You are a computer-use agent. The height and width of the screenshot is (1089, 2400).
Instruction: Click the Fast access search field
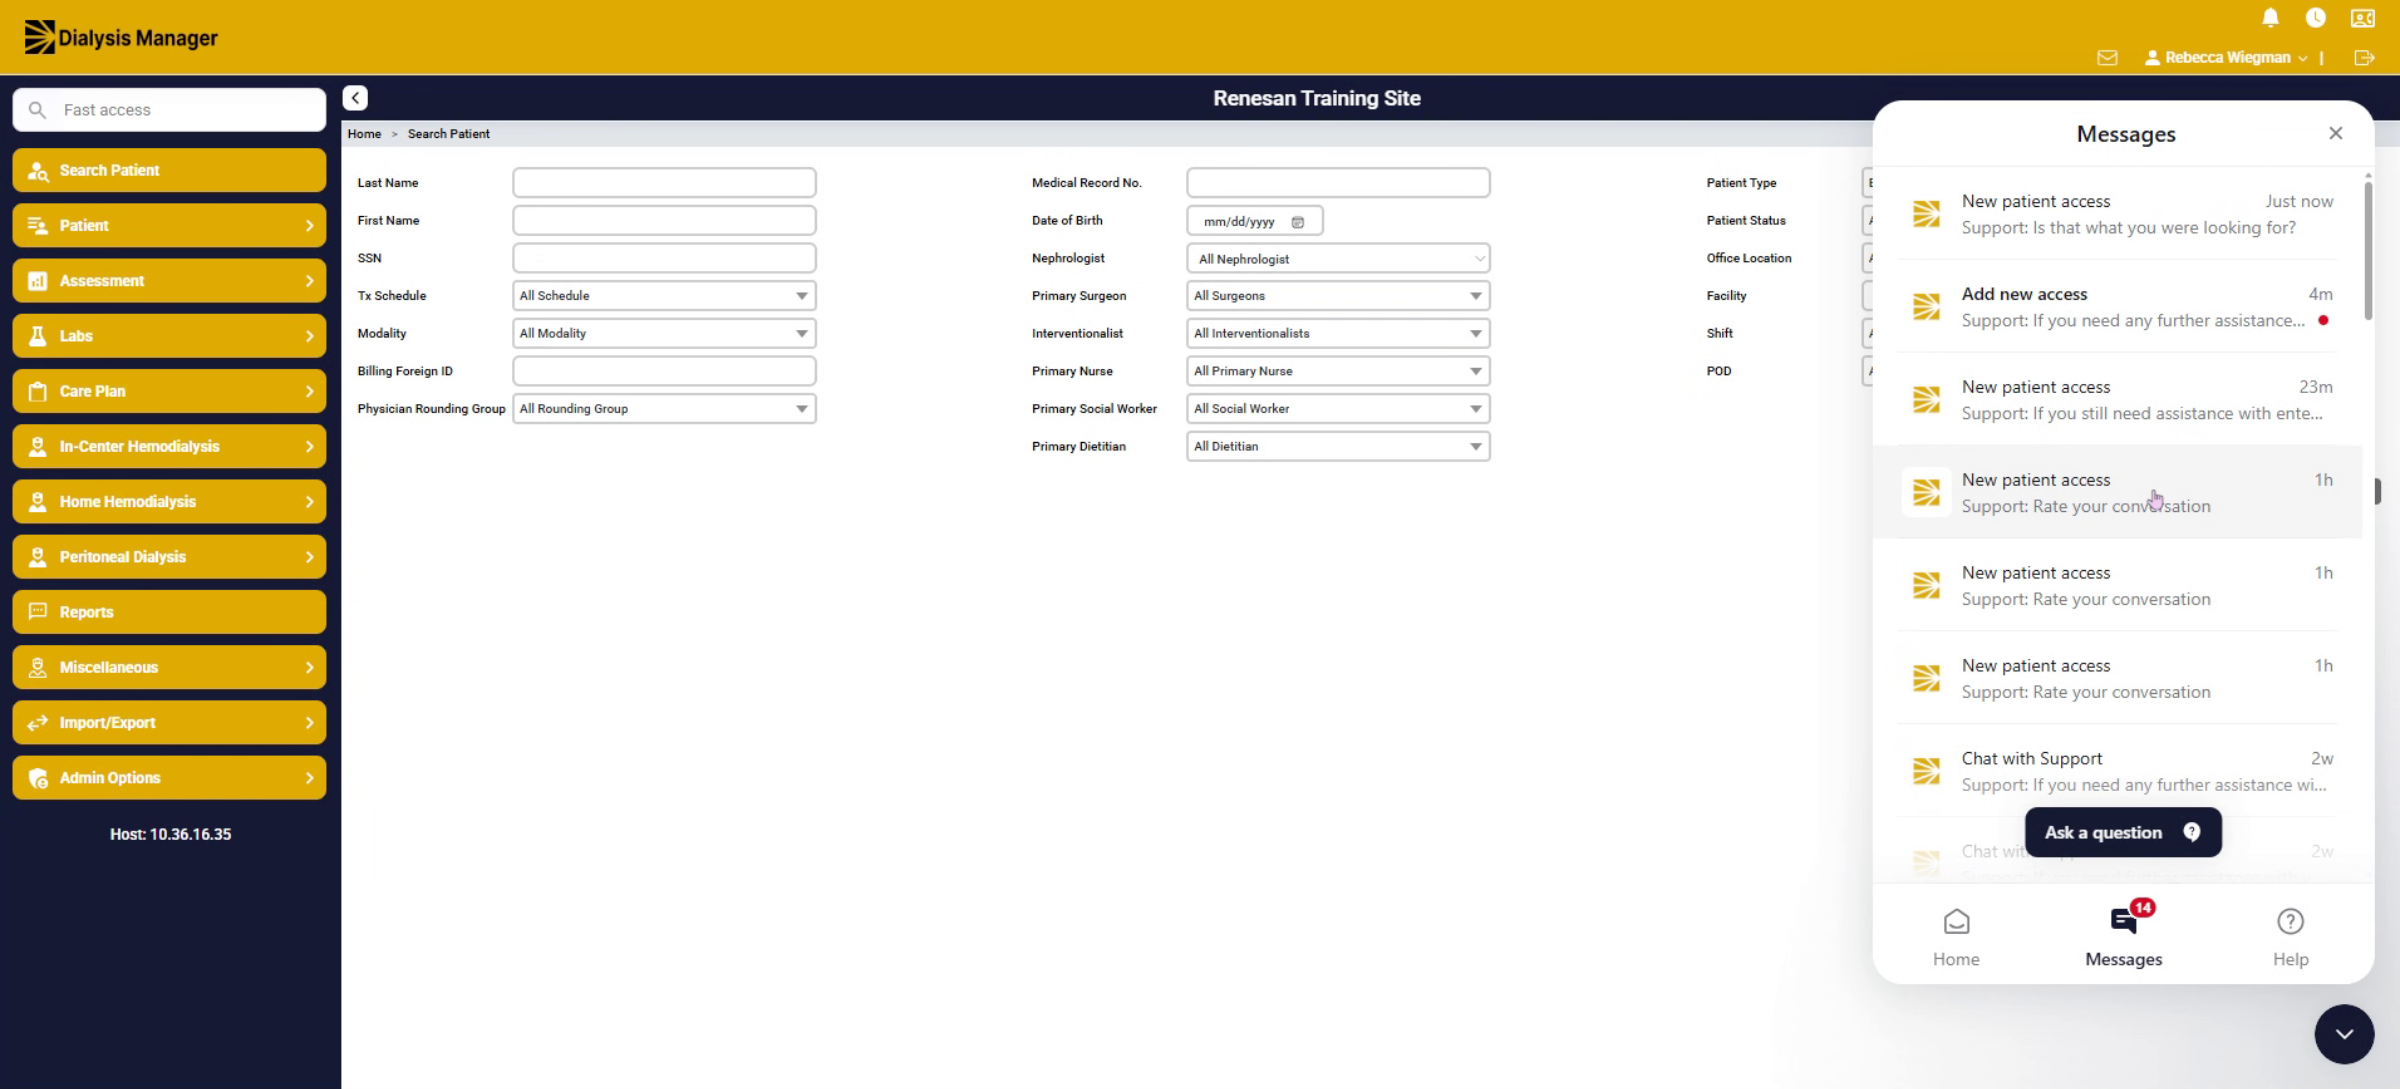169,110
